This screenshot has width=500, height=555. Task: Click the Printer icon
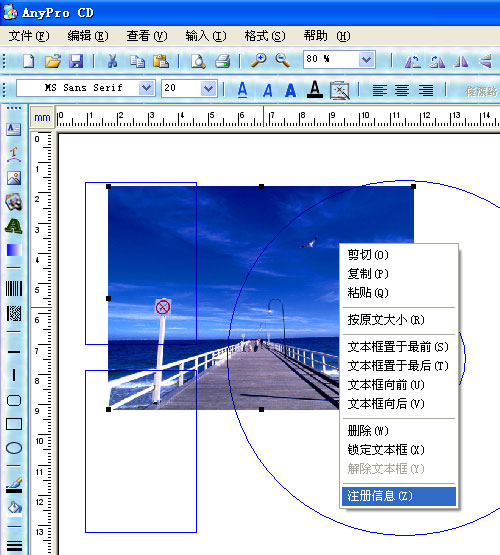point(223,61)
